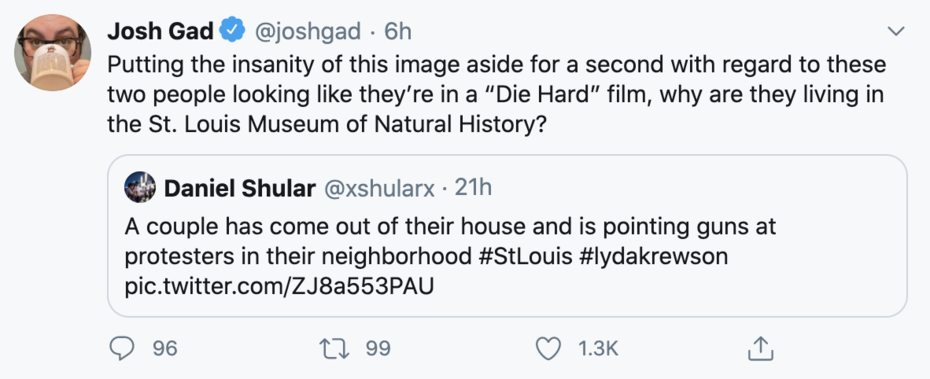Visit the @xshularx handle
The image size is (930, 379).
(x=380, y=189)
